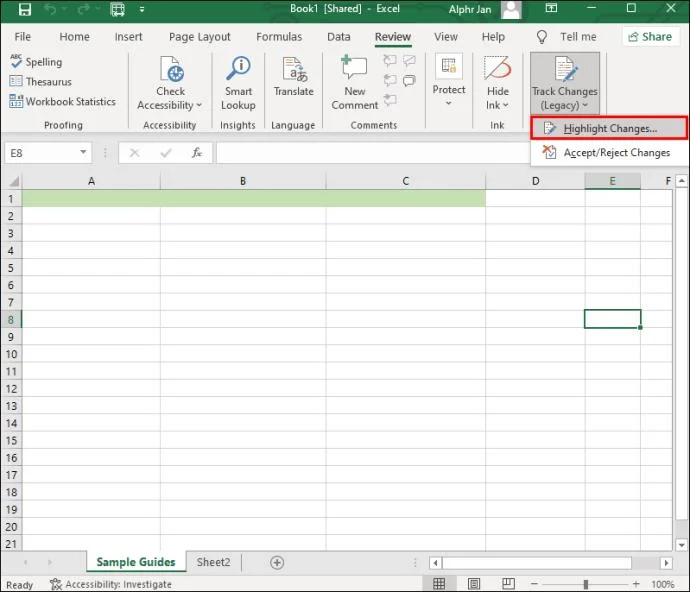Screen dimensions: 690x592
Task: Click inside the formula bar input
Action: [373, 153]
